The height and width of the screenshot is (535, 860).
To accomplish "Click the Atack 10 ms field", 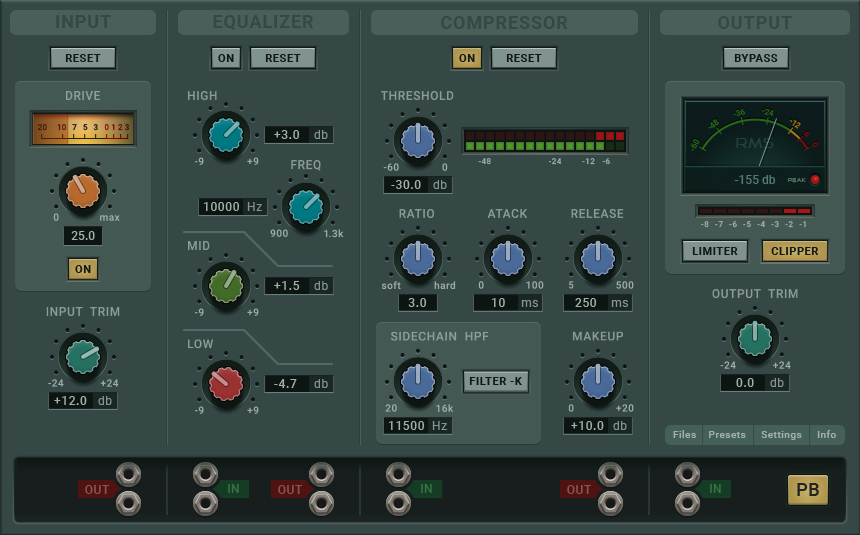I will [x=508, y=302].
